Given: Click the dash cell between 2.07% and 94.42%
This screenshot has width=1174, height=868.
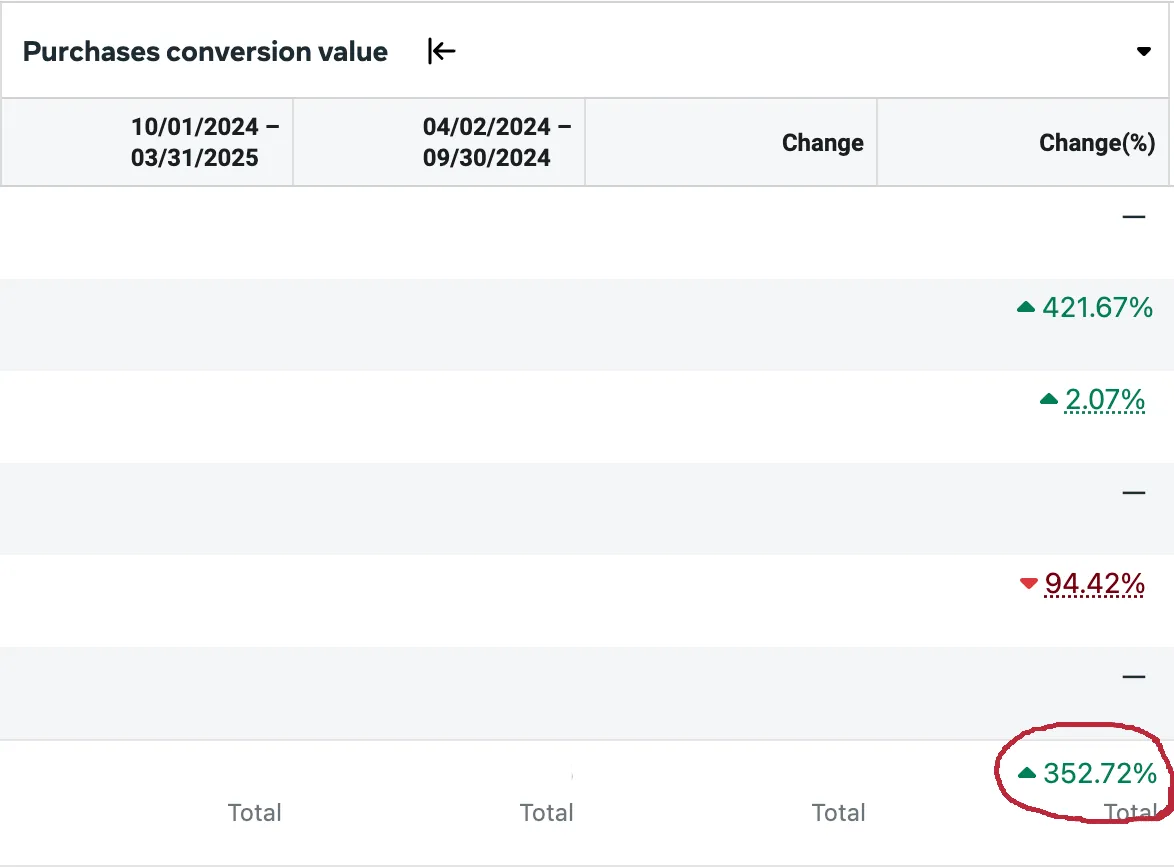Looking at the screenshot, I should (x=1133, y=492).
